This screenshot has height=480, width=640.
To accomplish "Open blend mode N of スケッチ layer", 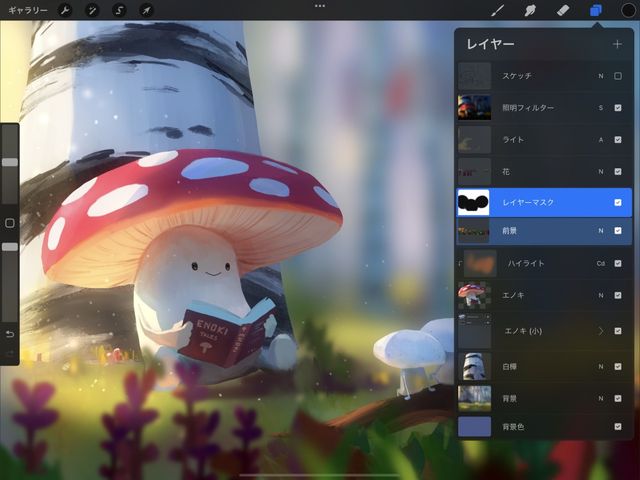I will [x=601, y=76].
